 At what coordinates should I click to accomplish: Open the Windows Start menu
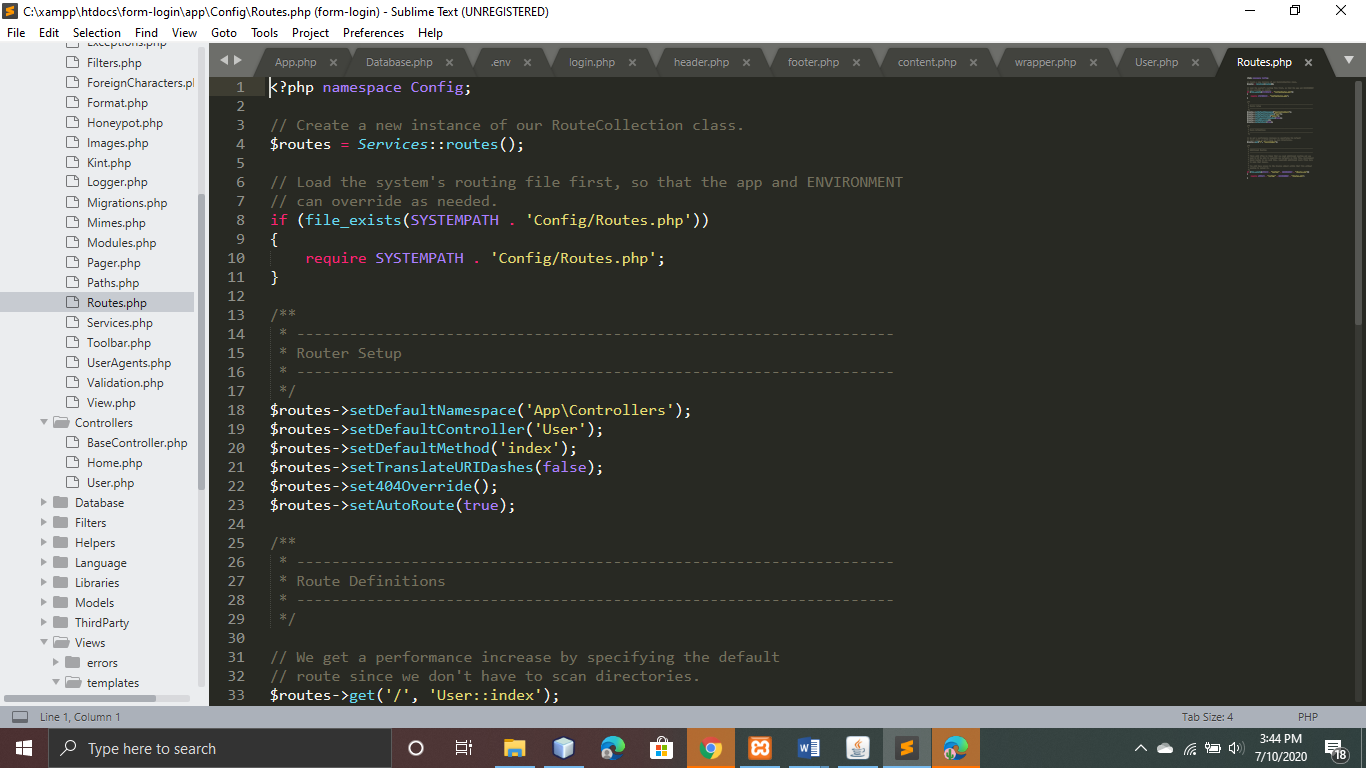click(23, 748)
